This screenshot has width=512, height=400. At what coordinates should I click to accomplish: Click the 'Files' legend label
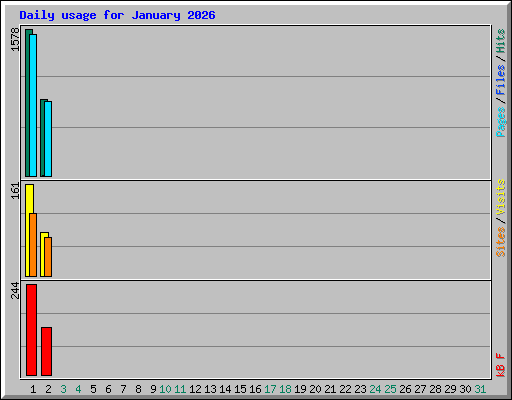pyautogui.click(x=501, y=79)
